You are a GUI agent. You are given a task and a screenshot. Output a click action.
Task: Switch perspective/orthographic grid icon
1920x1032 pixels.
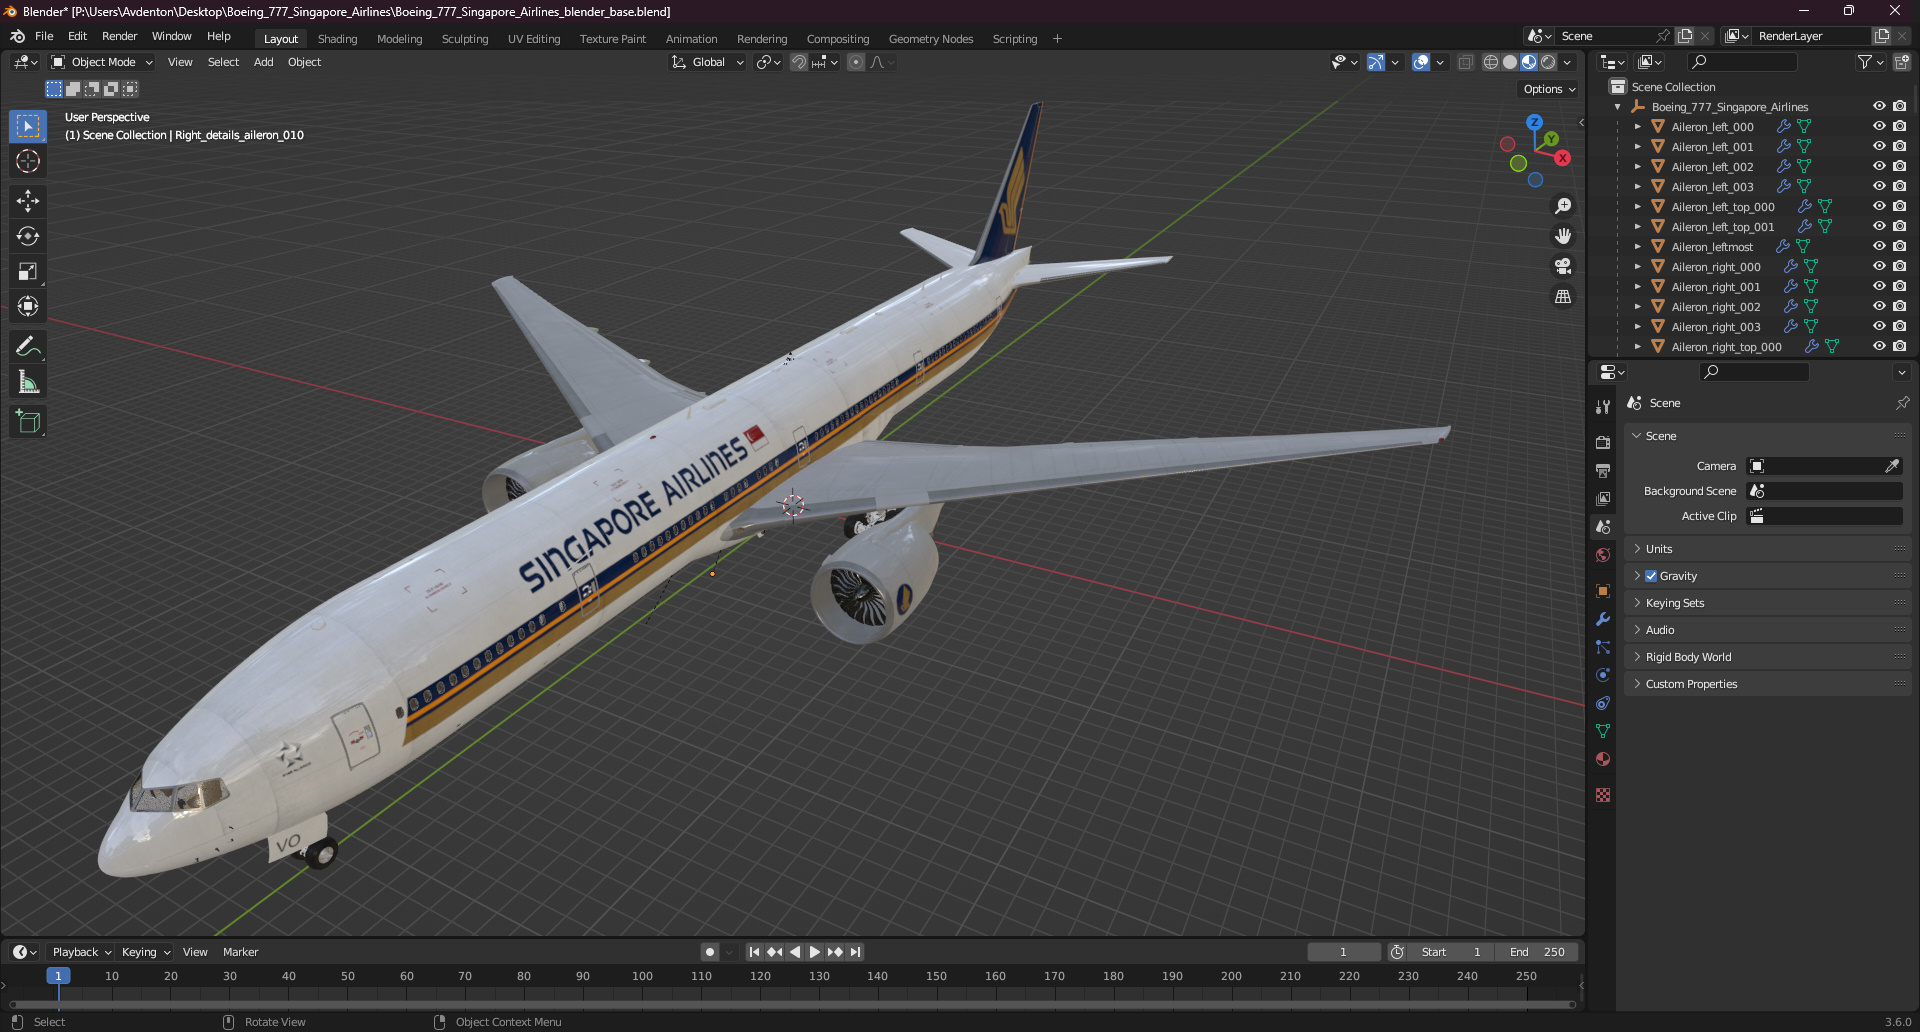pos(1563,296)
